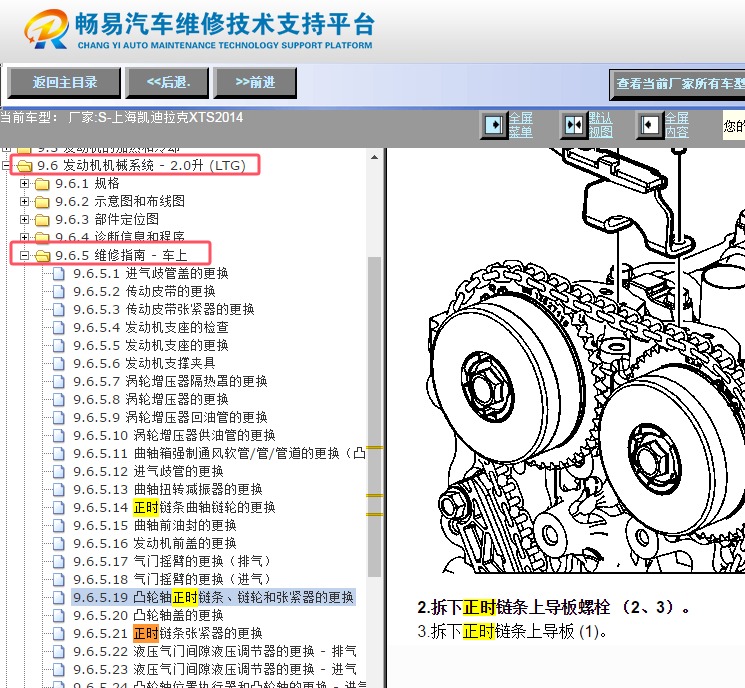Expand the 9.6.2 示意图和布线图 folder
The height and width of the screenshot is (688, 745).
[x=24, y=201]
